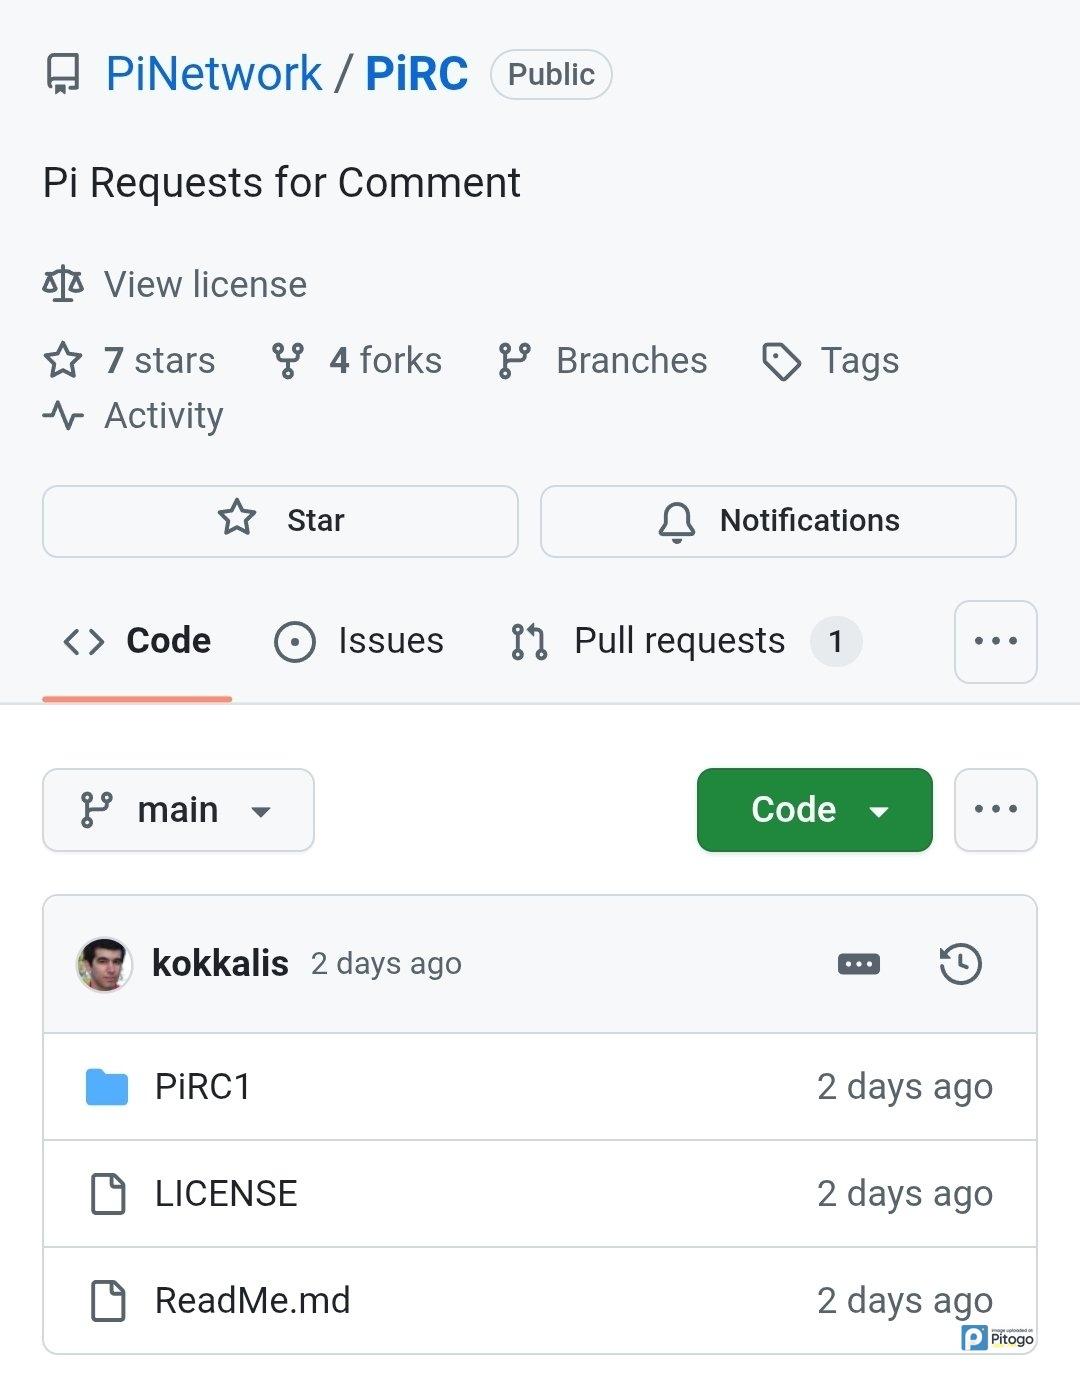This screenshot has width=1080, height=1393.
Task: Click the PiRC1 folder icon
Action: click(x=107, y=1087)
